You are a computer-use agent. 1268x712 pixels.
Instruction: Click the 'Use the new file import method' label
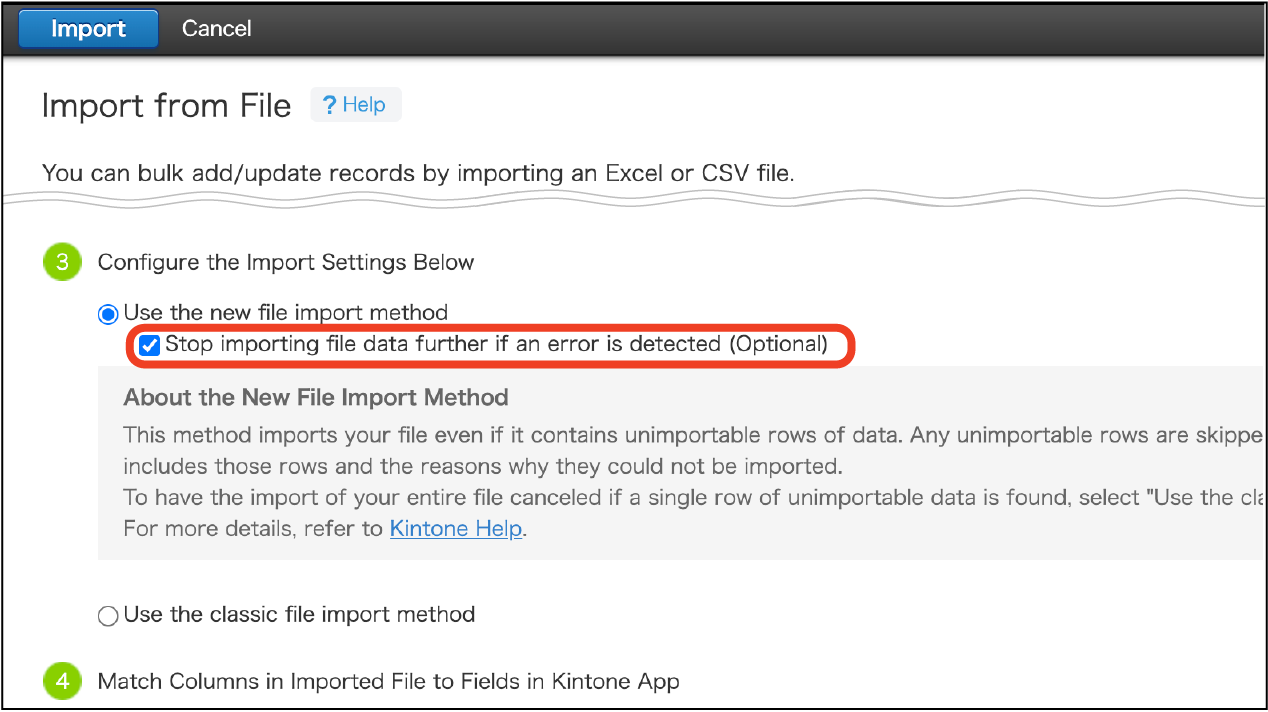(285, 313)
